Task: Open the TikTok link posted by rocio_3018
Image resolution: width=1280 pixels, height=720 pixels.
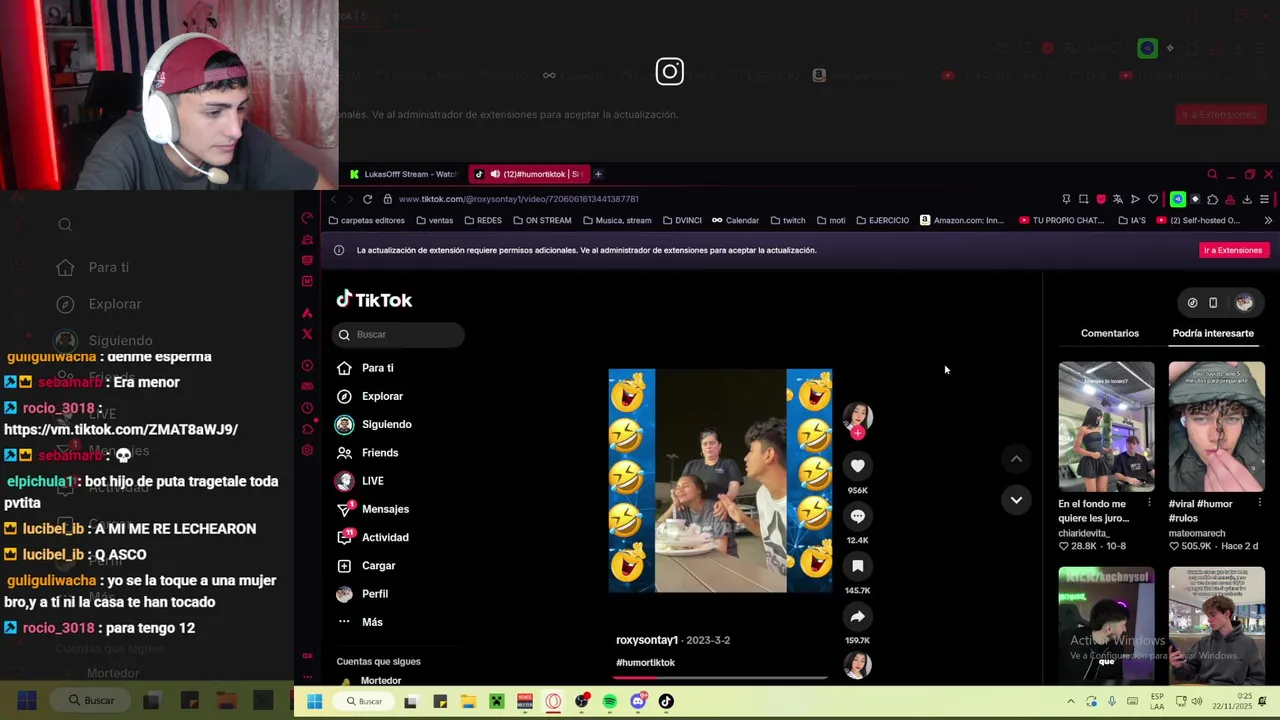Action: pos(121,429)
